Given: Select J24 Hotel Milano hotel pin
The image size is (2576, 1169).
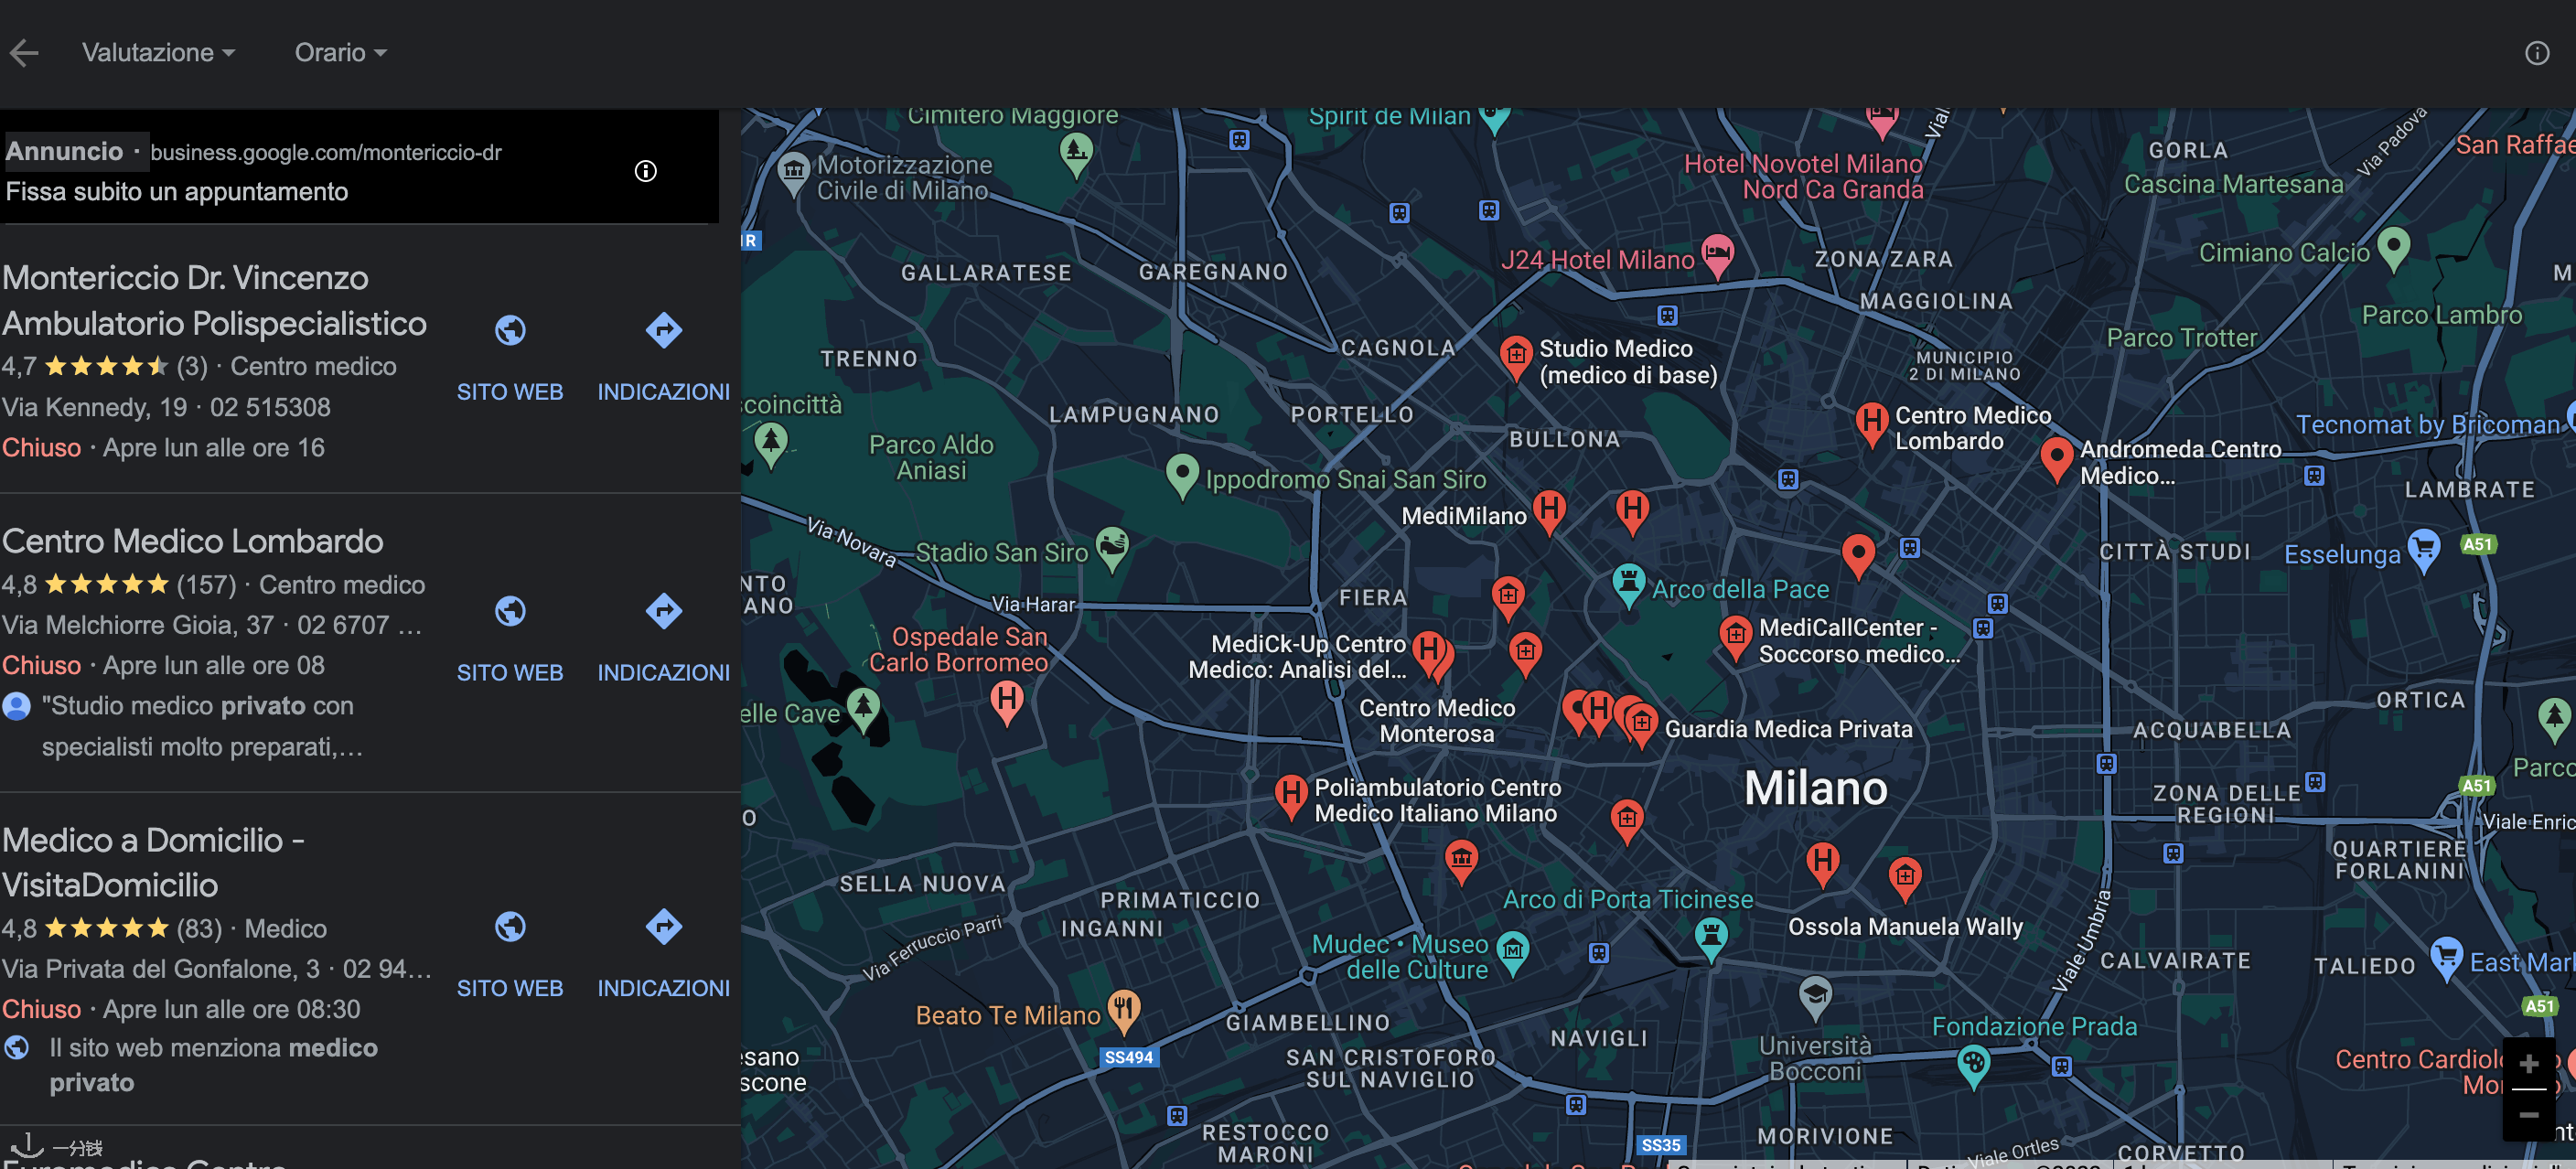Looking at the screenshot, I should pyautogui.click(x=1717, y=256).
